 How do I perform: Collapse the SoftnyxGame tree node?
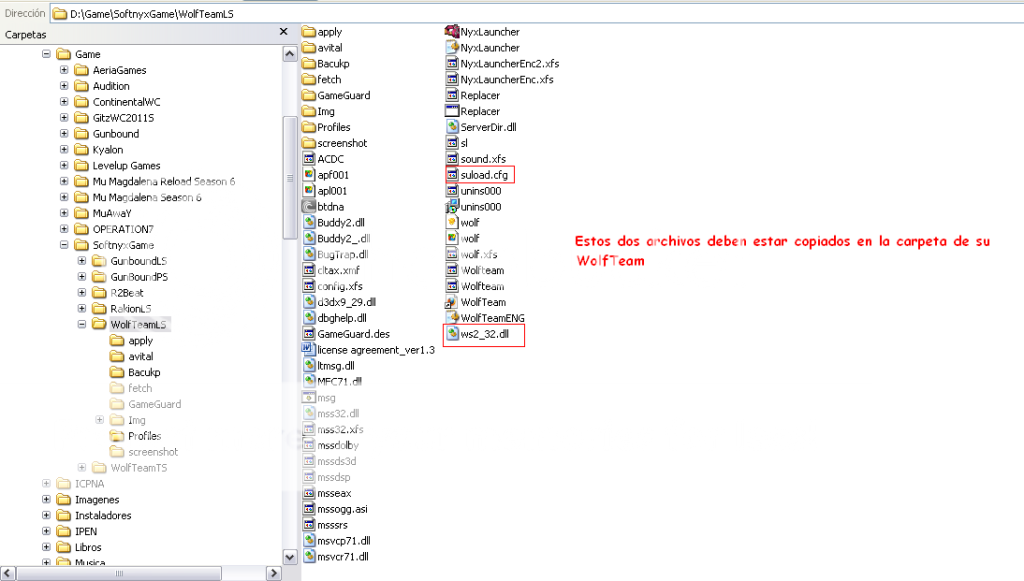point(64,245)
